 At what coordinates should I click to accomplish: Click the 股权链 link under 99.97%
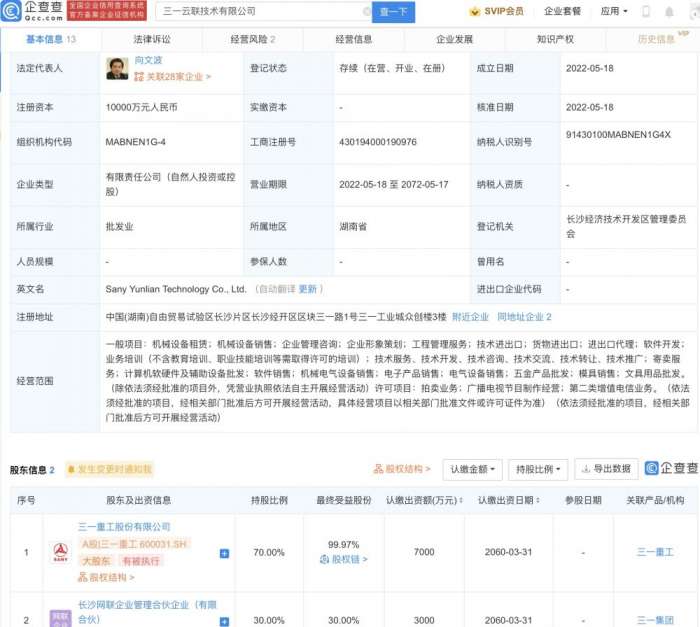349,560
